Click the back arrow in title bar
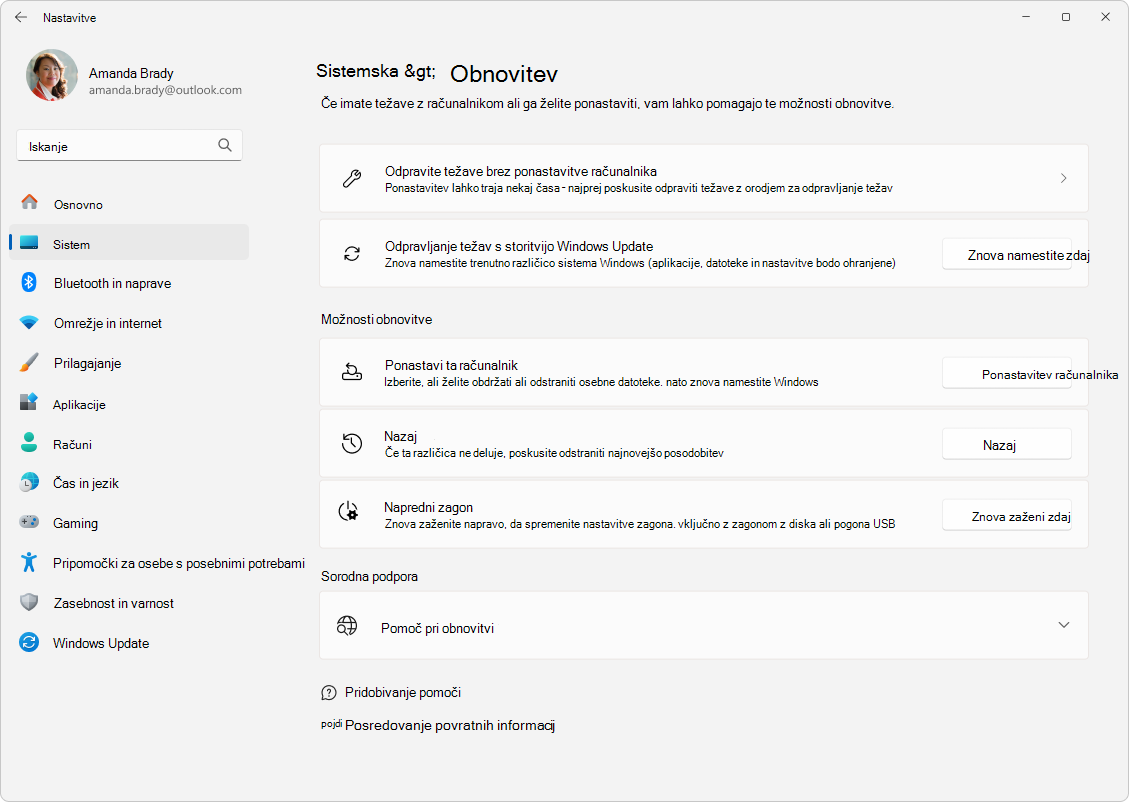This screenshot has height=802, width=1129. 21,17
